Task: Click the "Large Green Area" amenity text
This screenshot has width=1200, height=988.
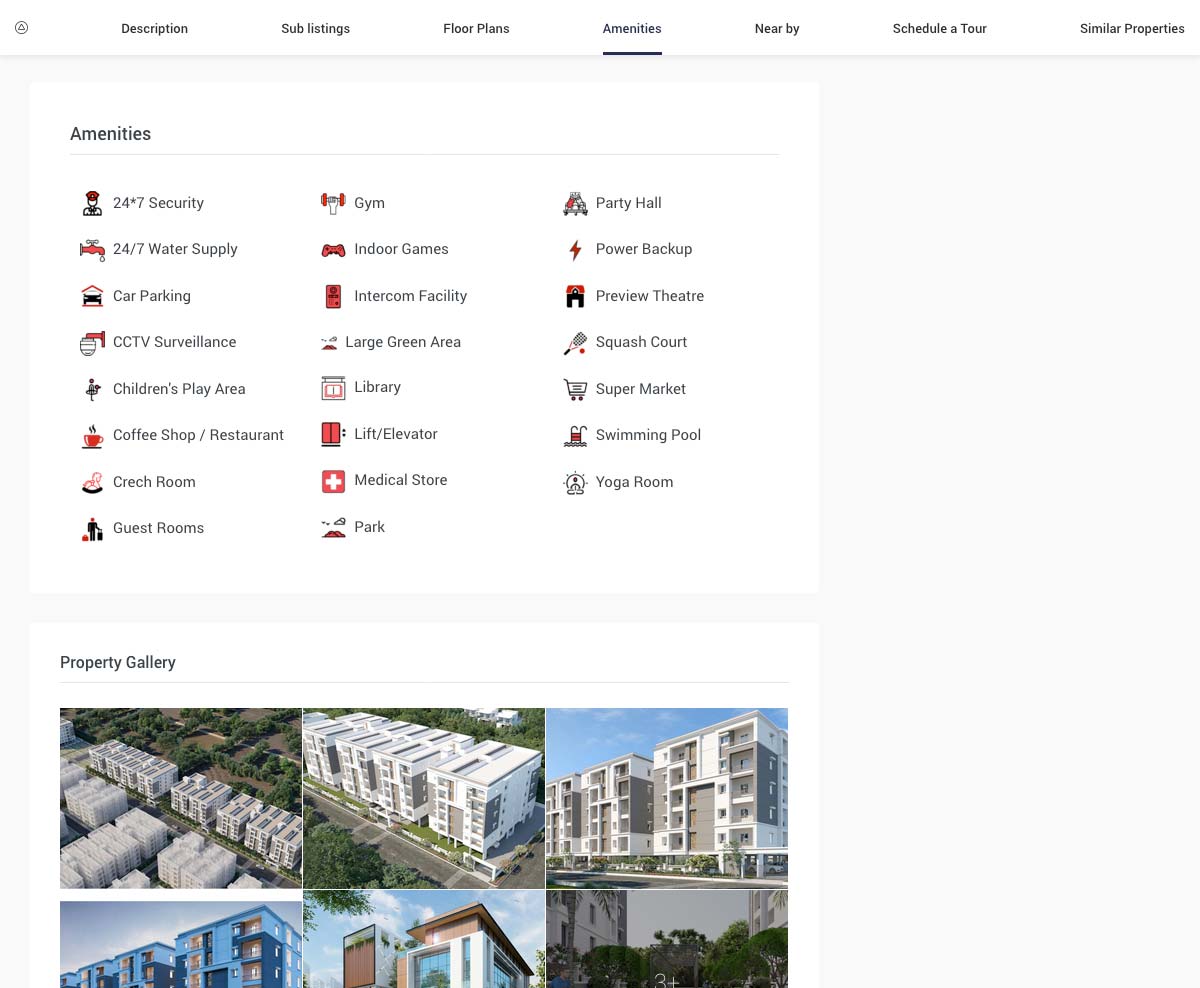Action: (403, 342)
